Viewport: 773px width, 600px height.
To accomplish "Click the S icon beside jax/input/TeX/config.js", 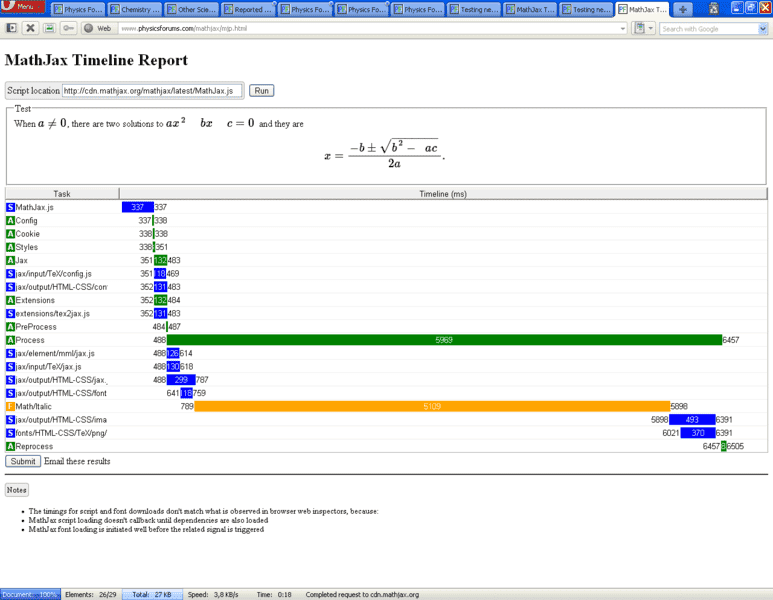I will coord(10,274).
